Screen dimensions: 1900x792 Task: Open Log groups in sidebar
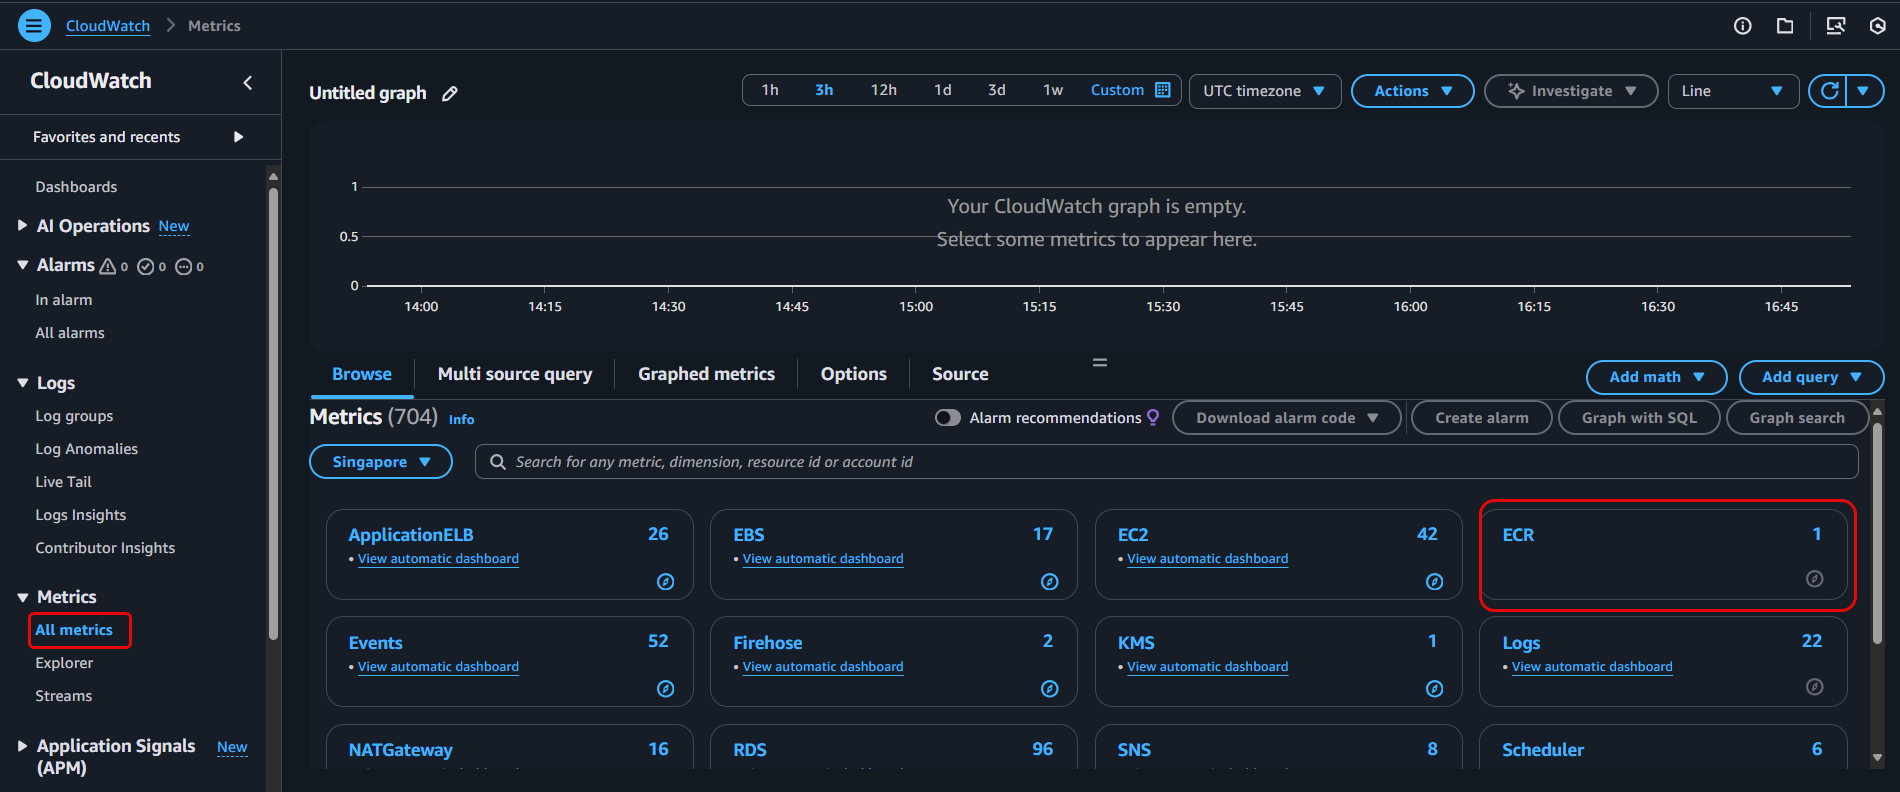tap(74, 416)
